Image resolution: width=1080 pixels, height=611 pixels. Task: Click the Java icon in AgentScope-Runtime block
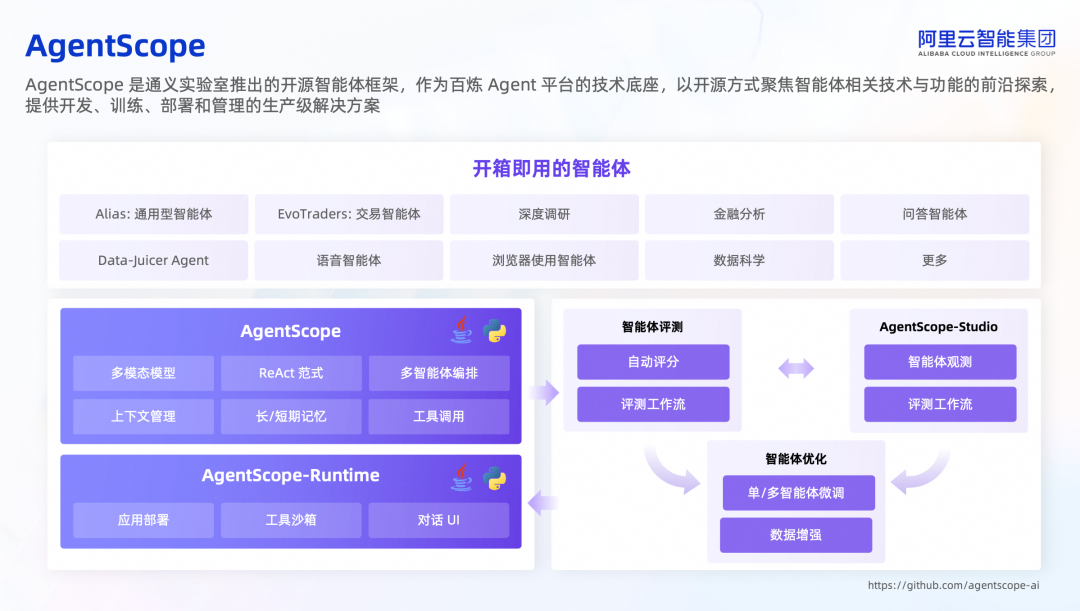click(x=461, y=476)
